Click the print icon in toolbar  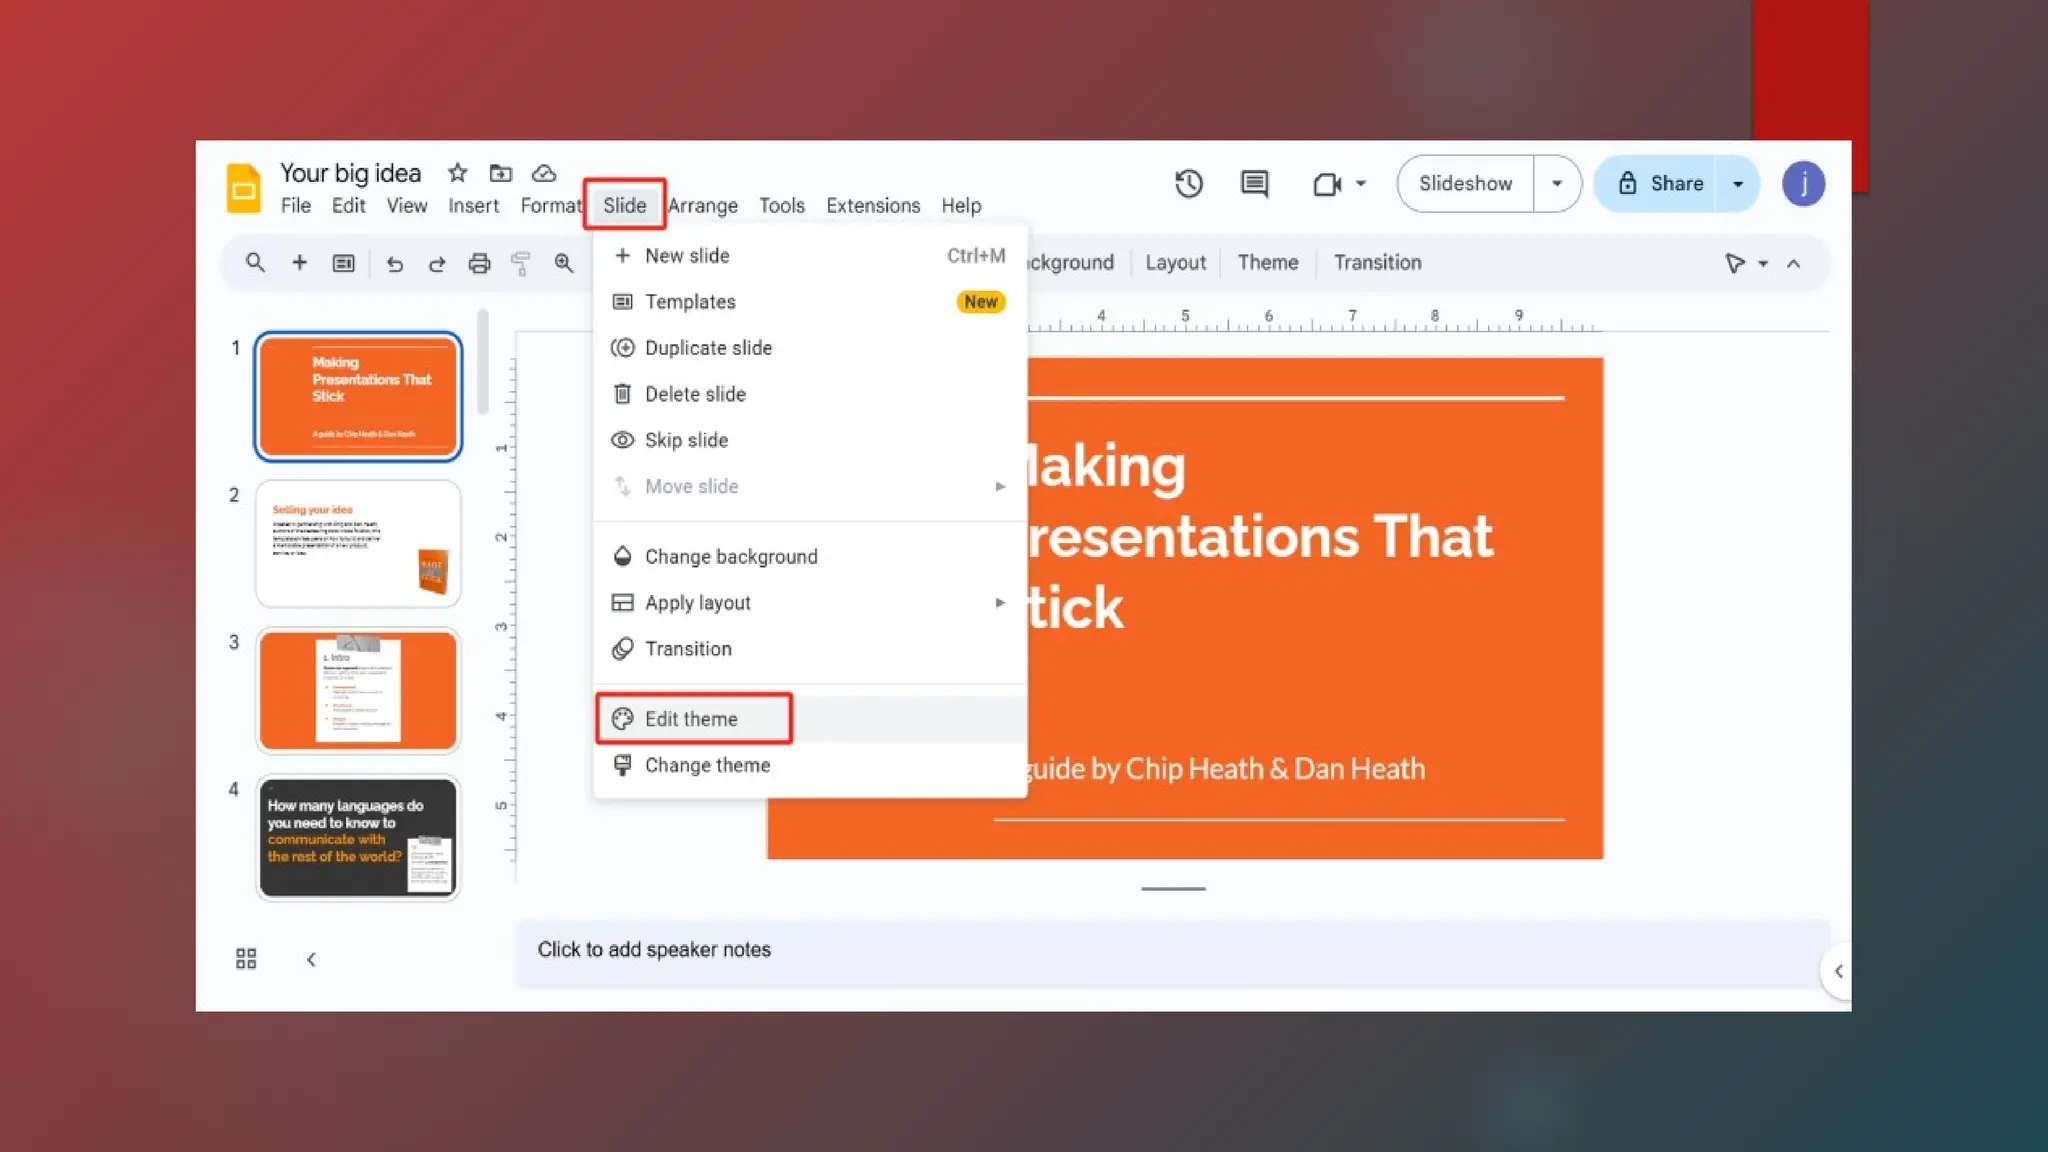[479, 263]
